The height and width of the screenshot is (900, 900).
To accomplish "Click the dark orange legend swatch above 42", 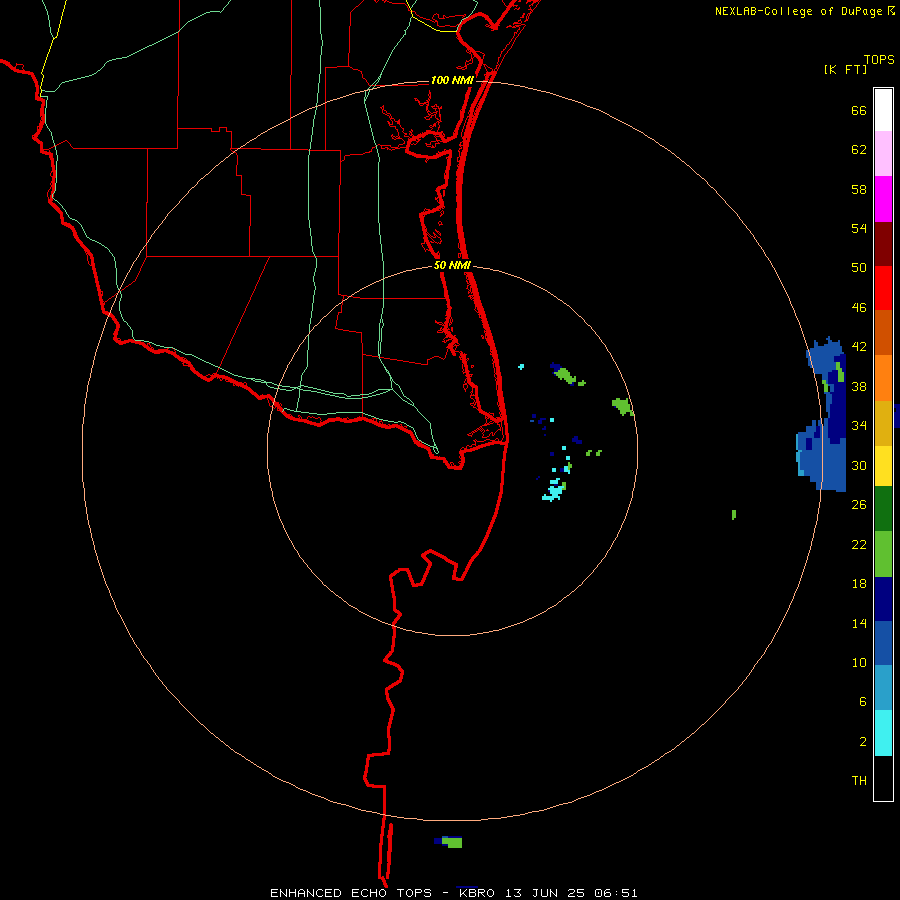I will (x=883, y=332).
